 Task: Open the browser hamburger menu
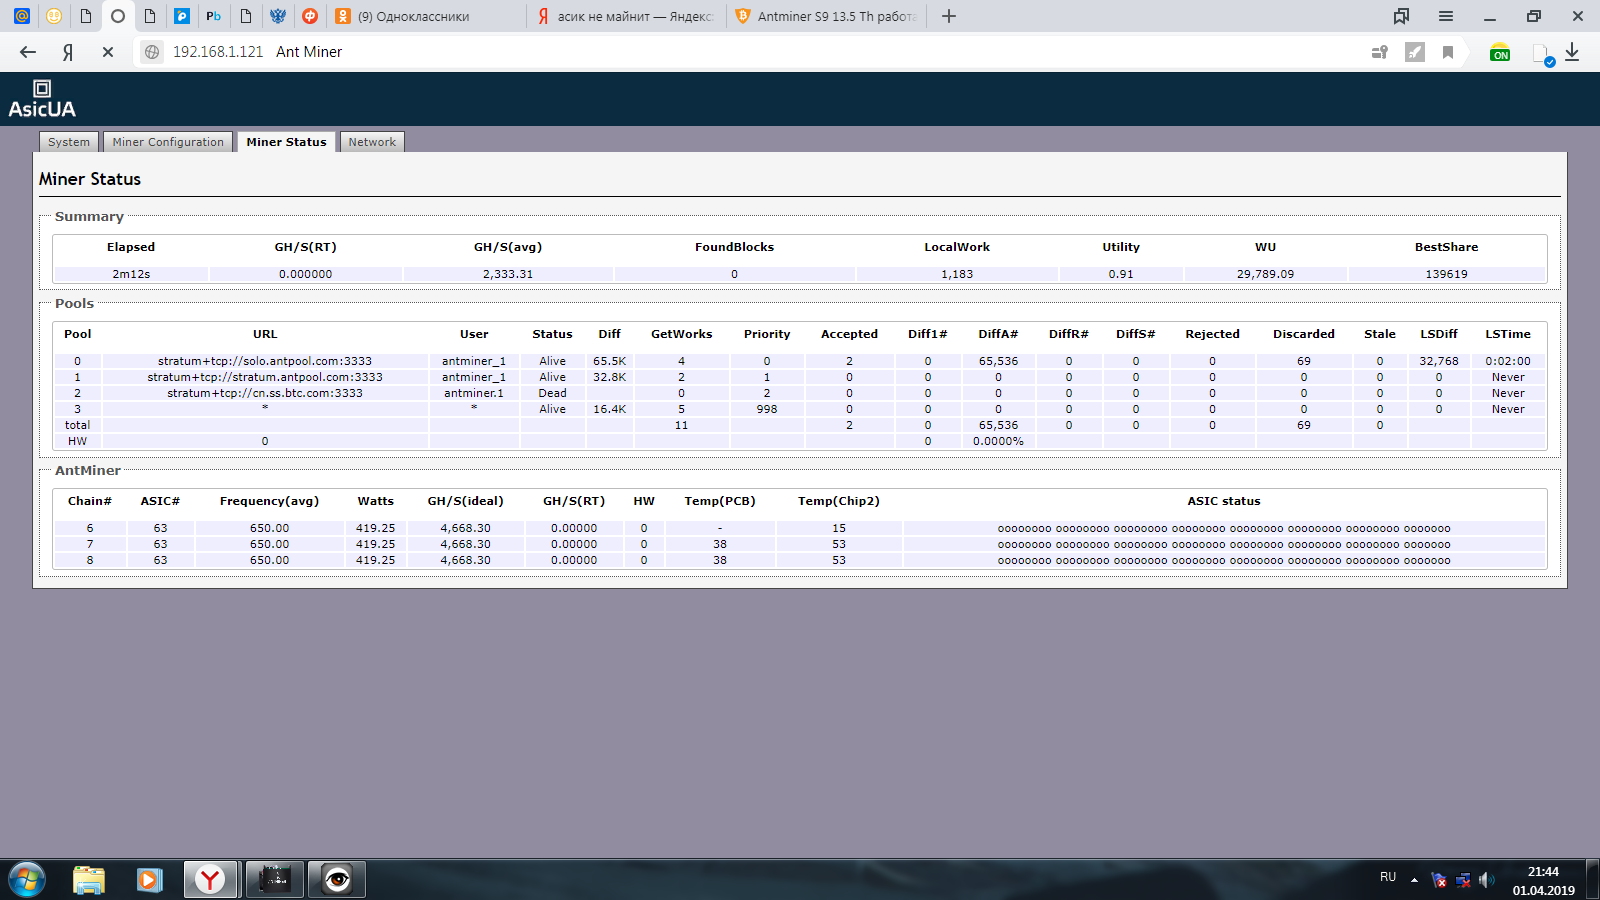[x=1446, y=16]
